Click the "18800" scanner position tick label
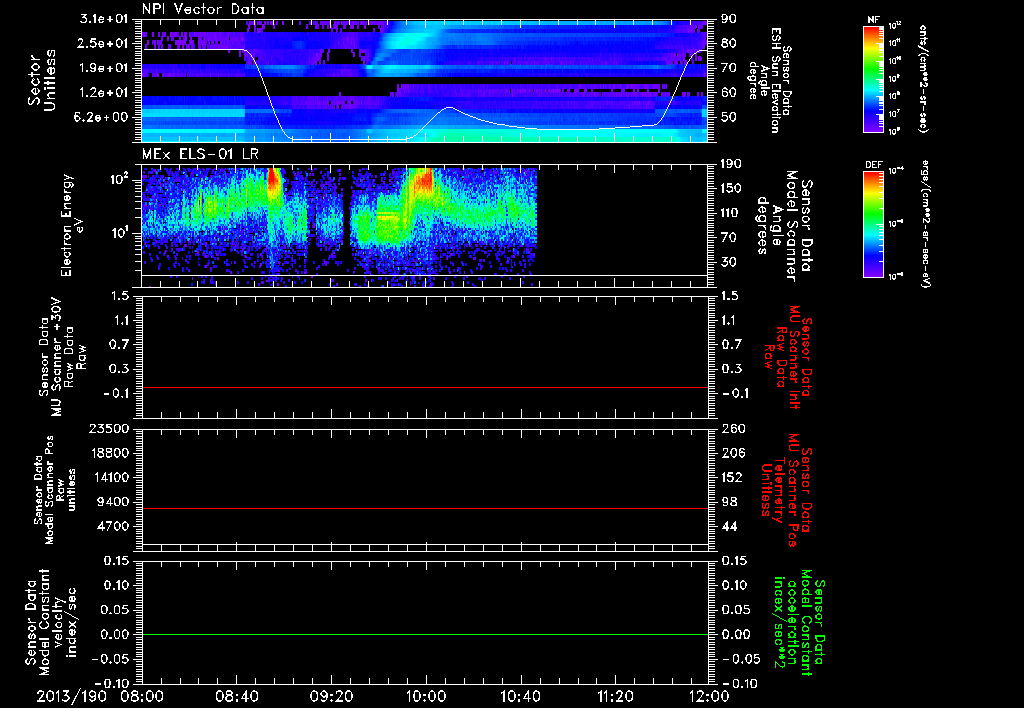This screenshot has width=1024, height=708. pyautogui.click(x=108, y=453)
